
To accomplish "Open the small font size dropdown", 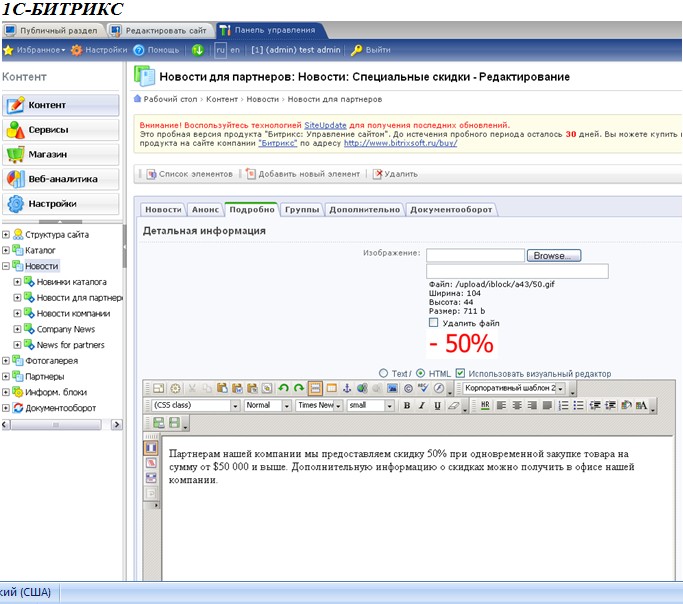I will point(371,405).
